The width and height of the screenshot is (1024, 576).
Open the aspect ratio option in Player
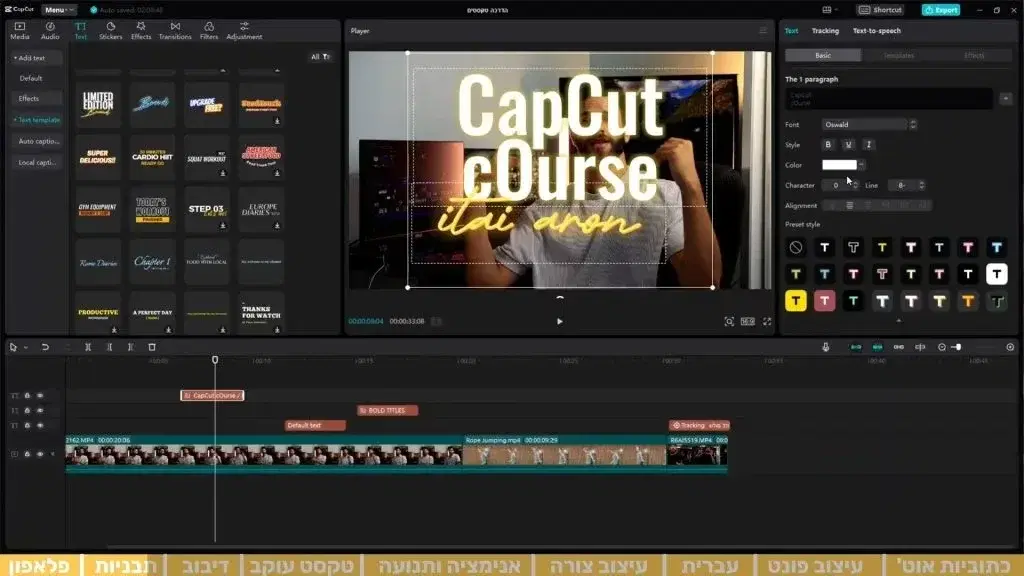(748, 321)
